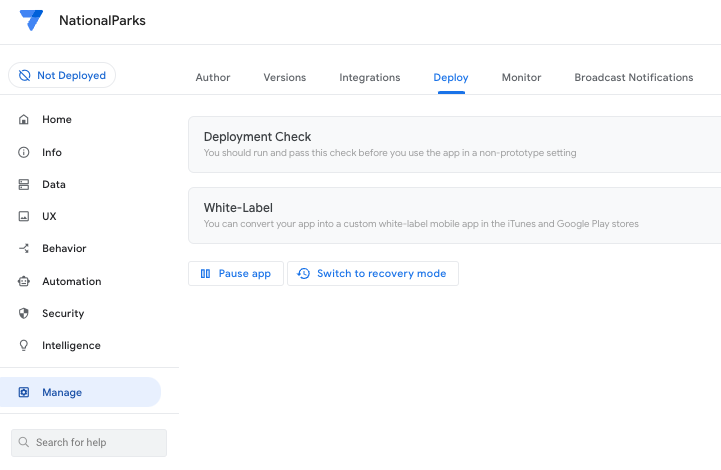Open the Info sidebar label
The width and height of the screenshot is (721, 470).
pos(52,152)
